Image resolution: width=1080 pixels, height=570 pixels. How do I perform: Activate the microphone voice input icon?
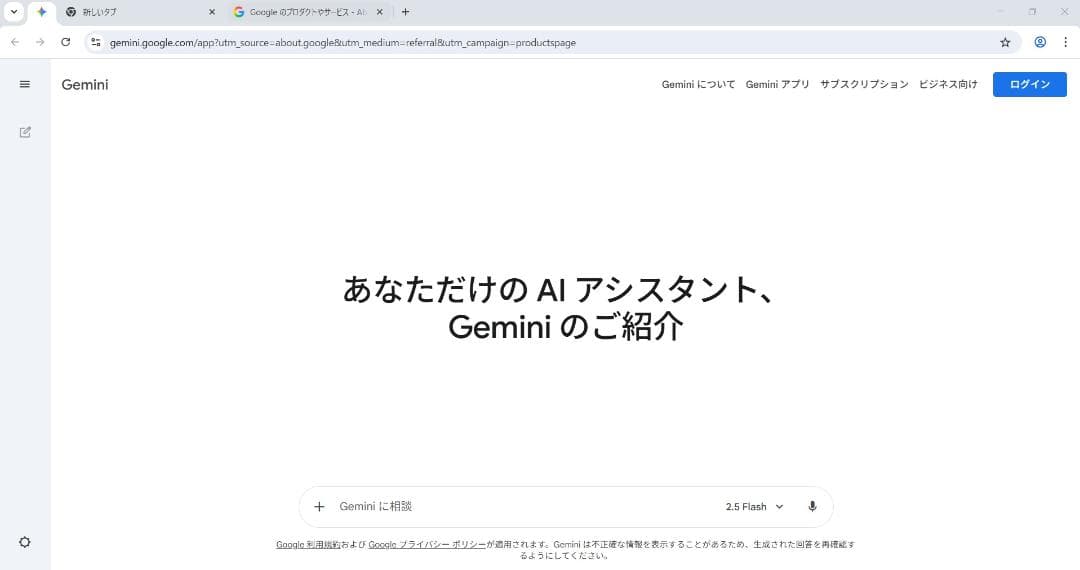[x=812, y=507]
